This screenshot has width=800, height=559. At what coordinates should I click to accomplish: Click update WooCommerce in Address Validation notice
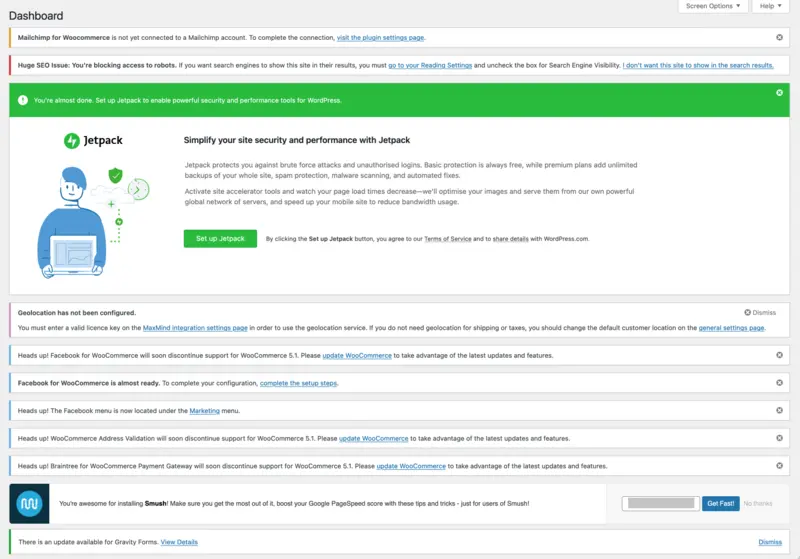coord(373,438)
